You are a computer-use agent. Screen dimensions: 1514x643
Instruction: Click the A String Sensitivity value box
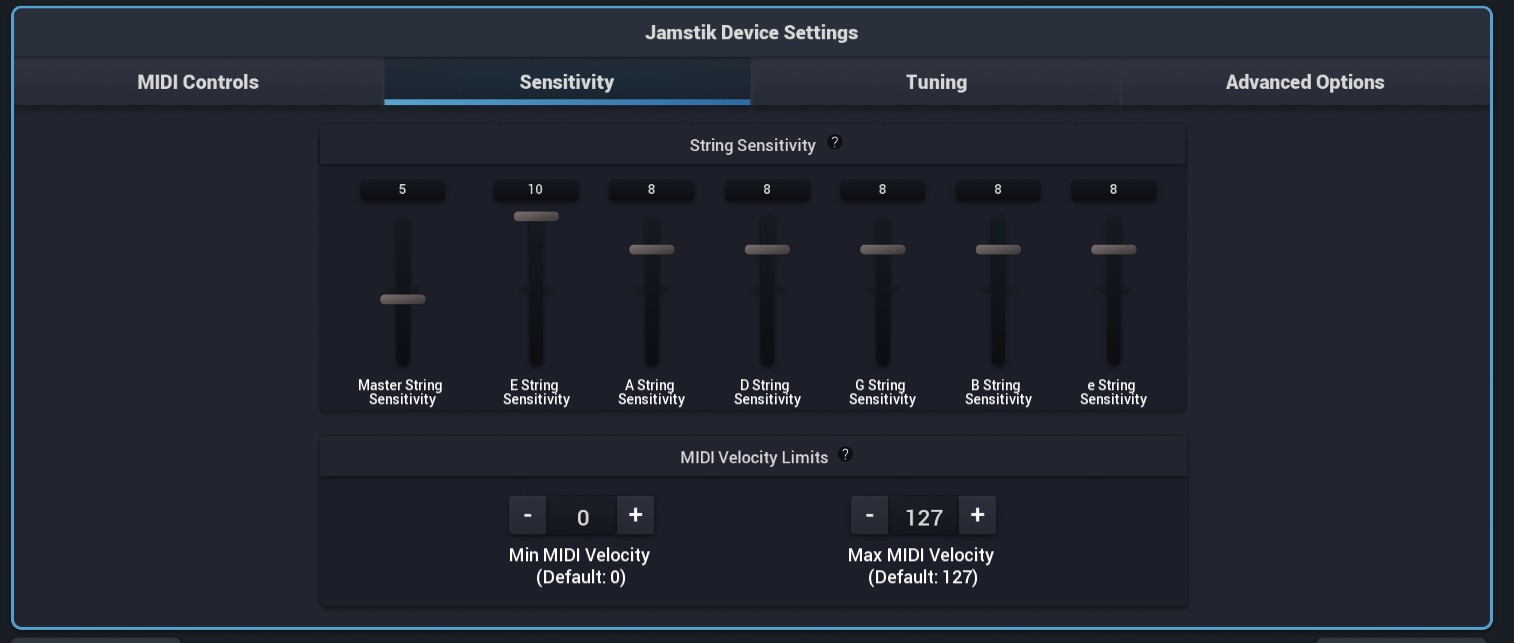[652, 190]
